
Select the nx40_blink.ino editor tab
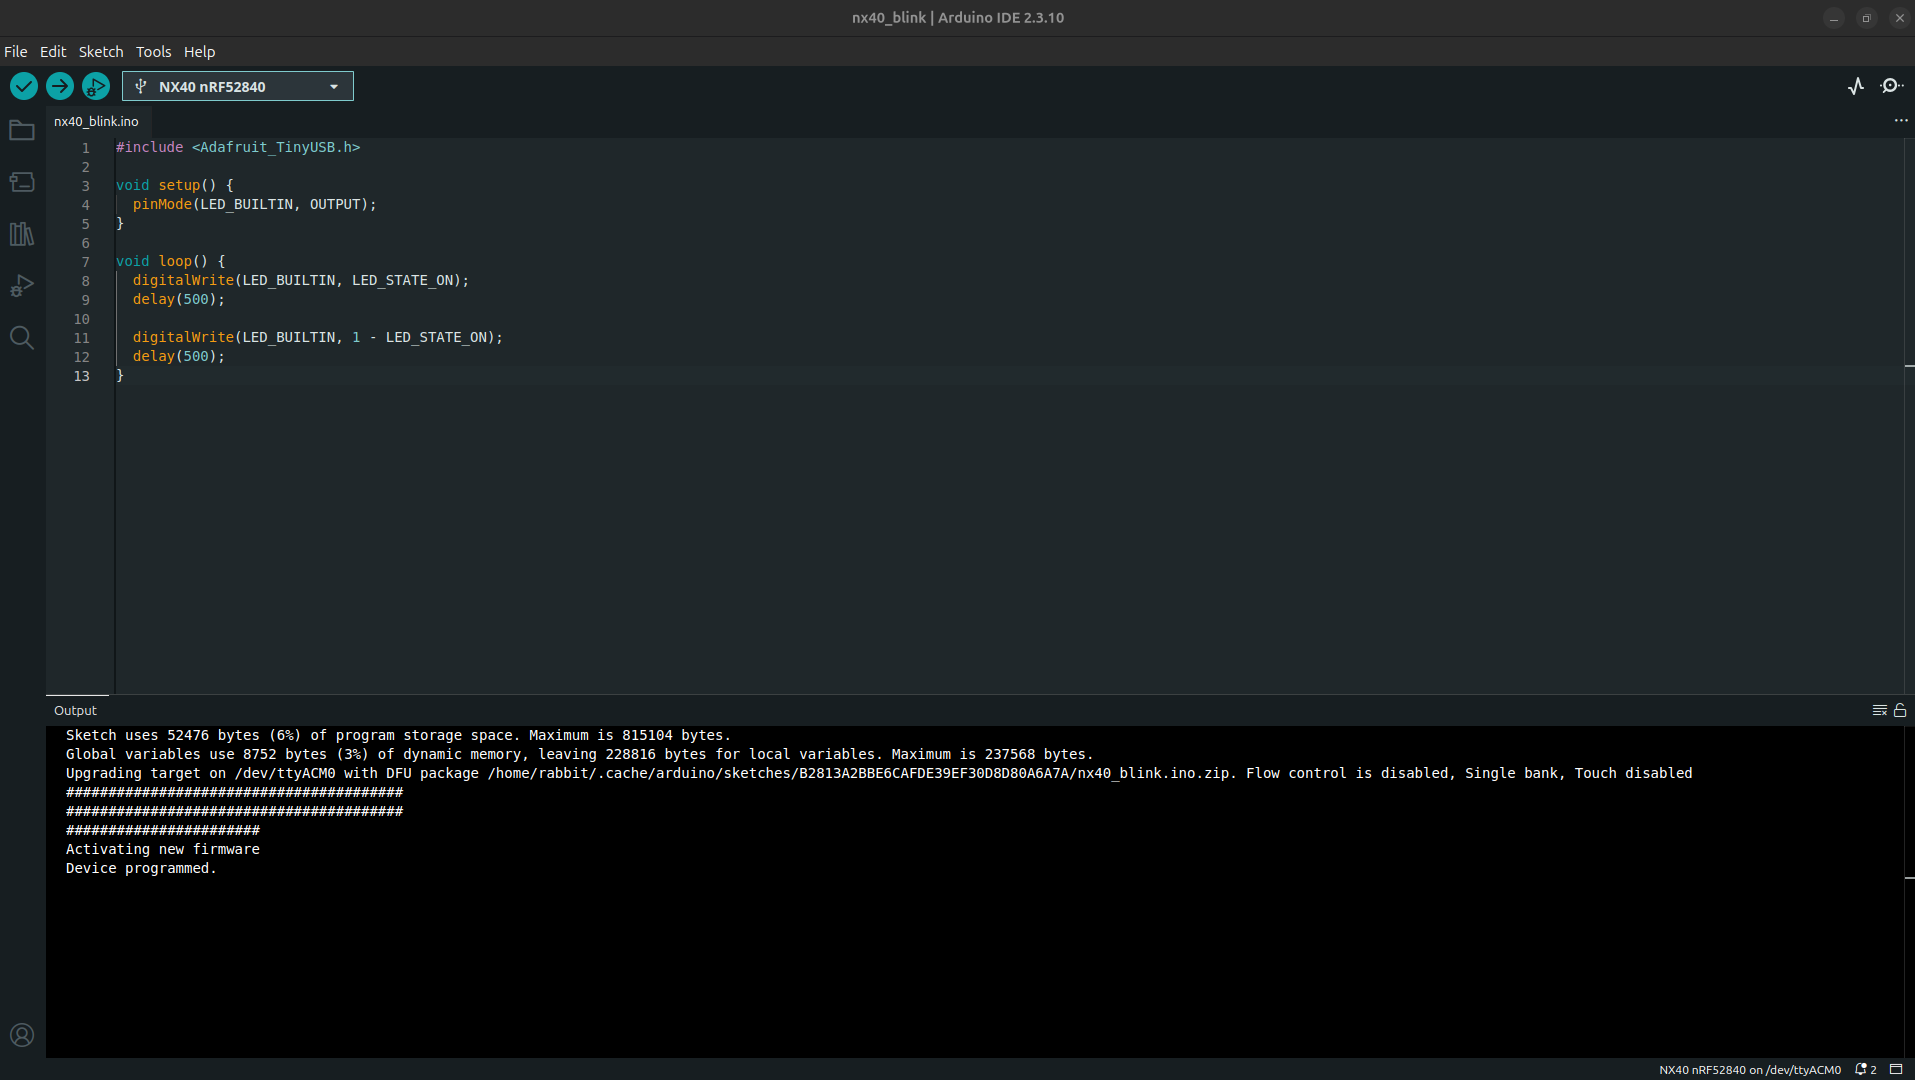click(x=97, y=121)
